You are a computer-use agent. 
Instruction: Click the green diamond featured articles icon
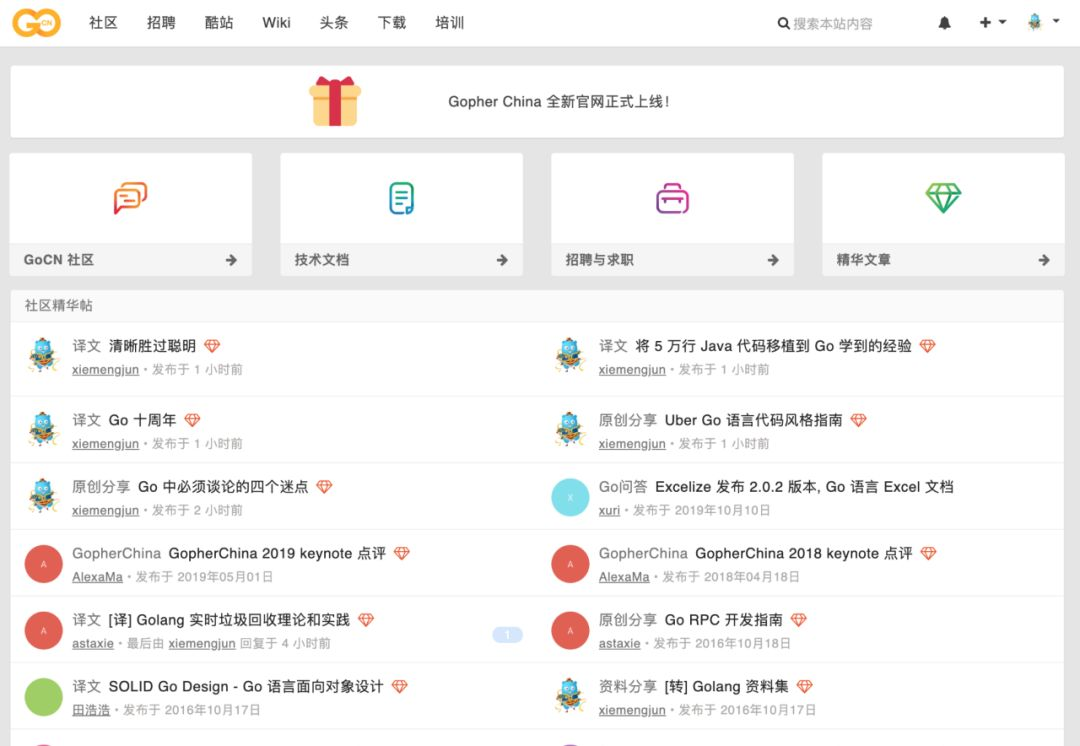tap(943, 198)
